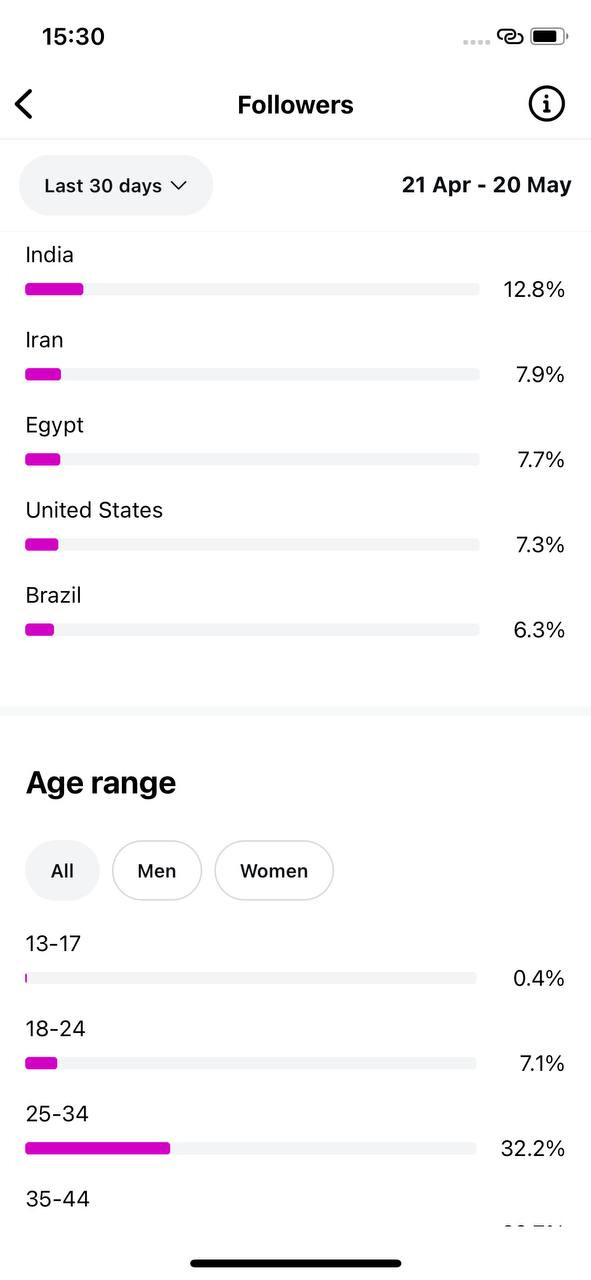Tap the battery icon in the status bar
The width and height of the screenshot is (591, 1280).
click(549, 37)
